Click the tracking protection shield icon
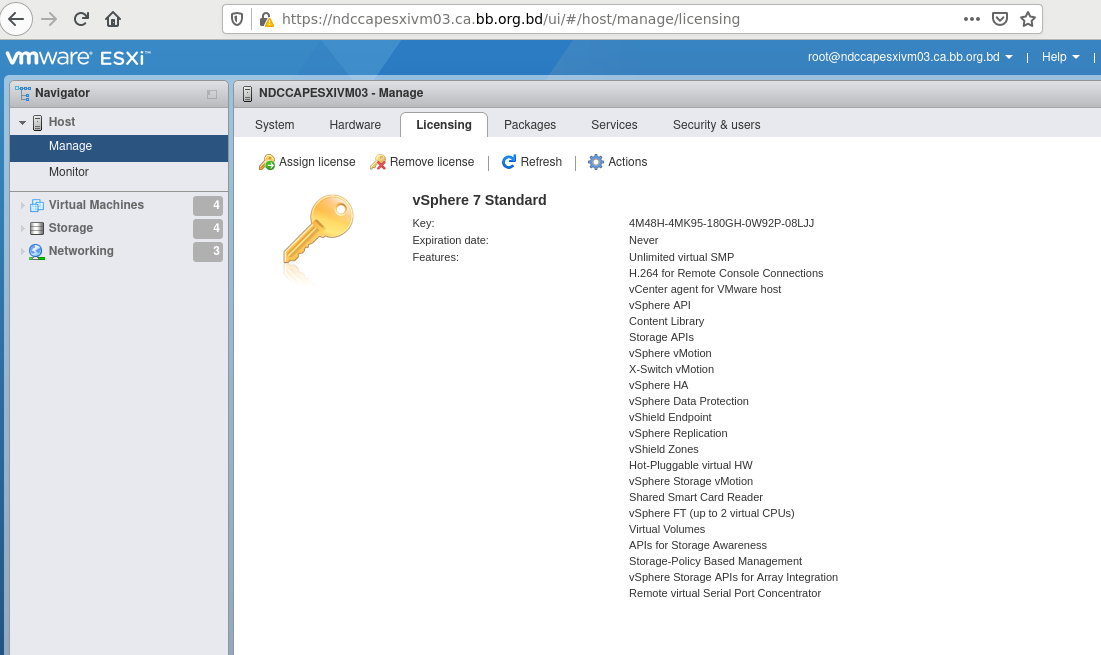The image size is (1101, 655). 237,19
